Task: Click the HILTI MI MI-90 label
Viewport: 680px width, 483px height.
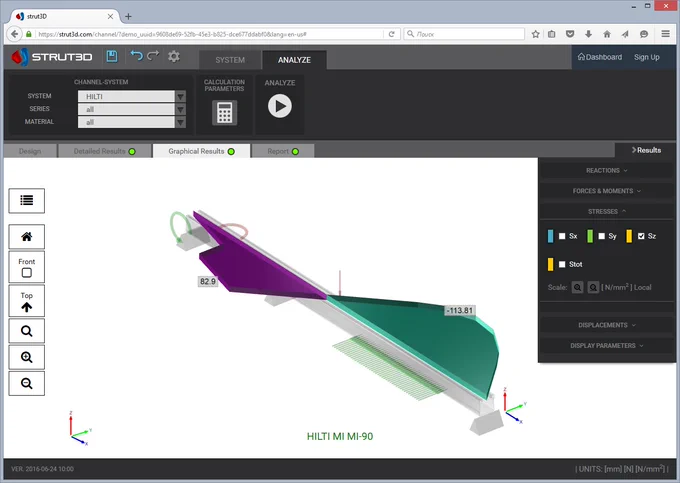Action: [x=340, y=436]
